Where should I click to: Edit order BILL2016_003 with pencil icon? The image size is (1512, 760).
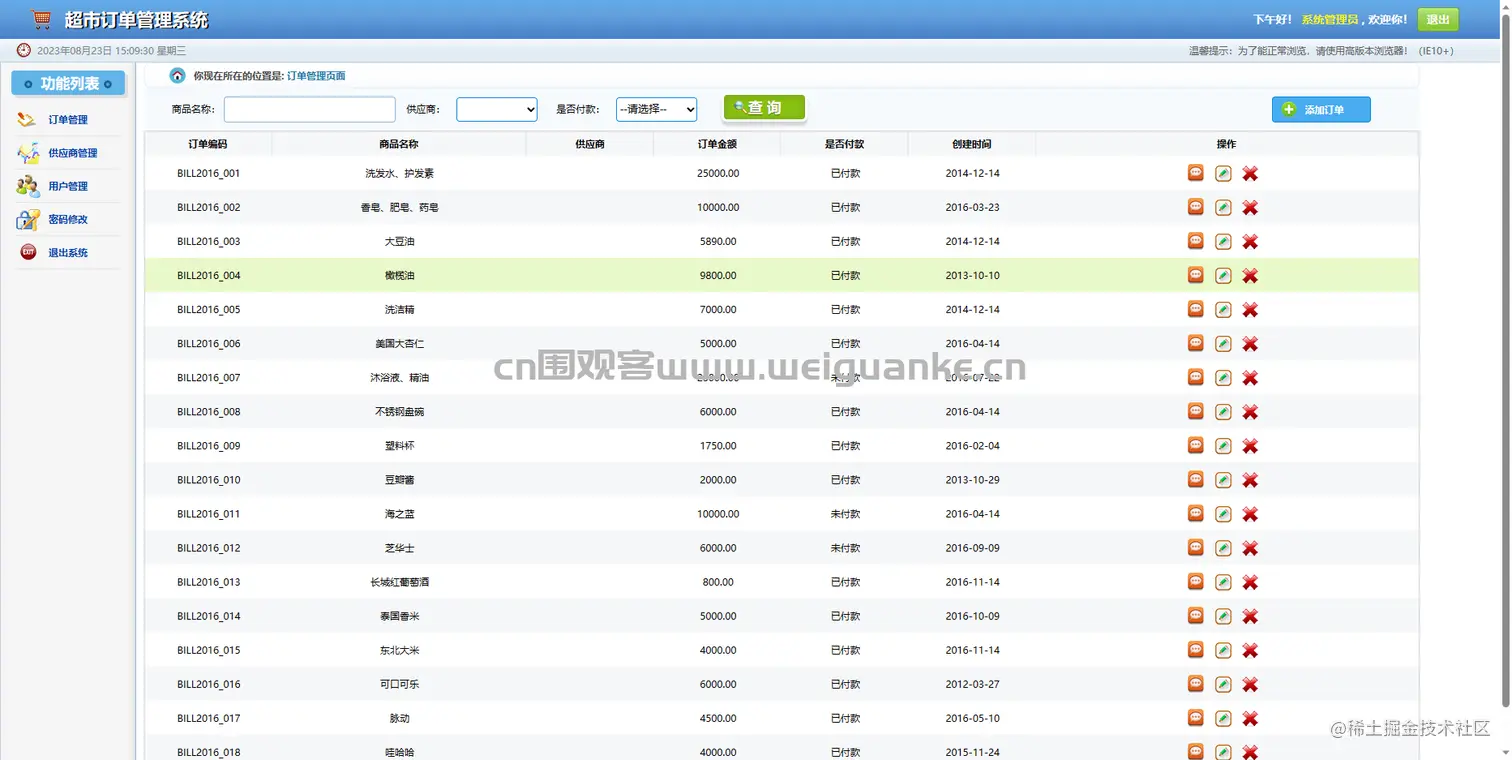click(x=1223, y=241)
